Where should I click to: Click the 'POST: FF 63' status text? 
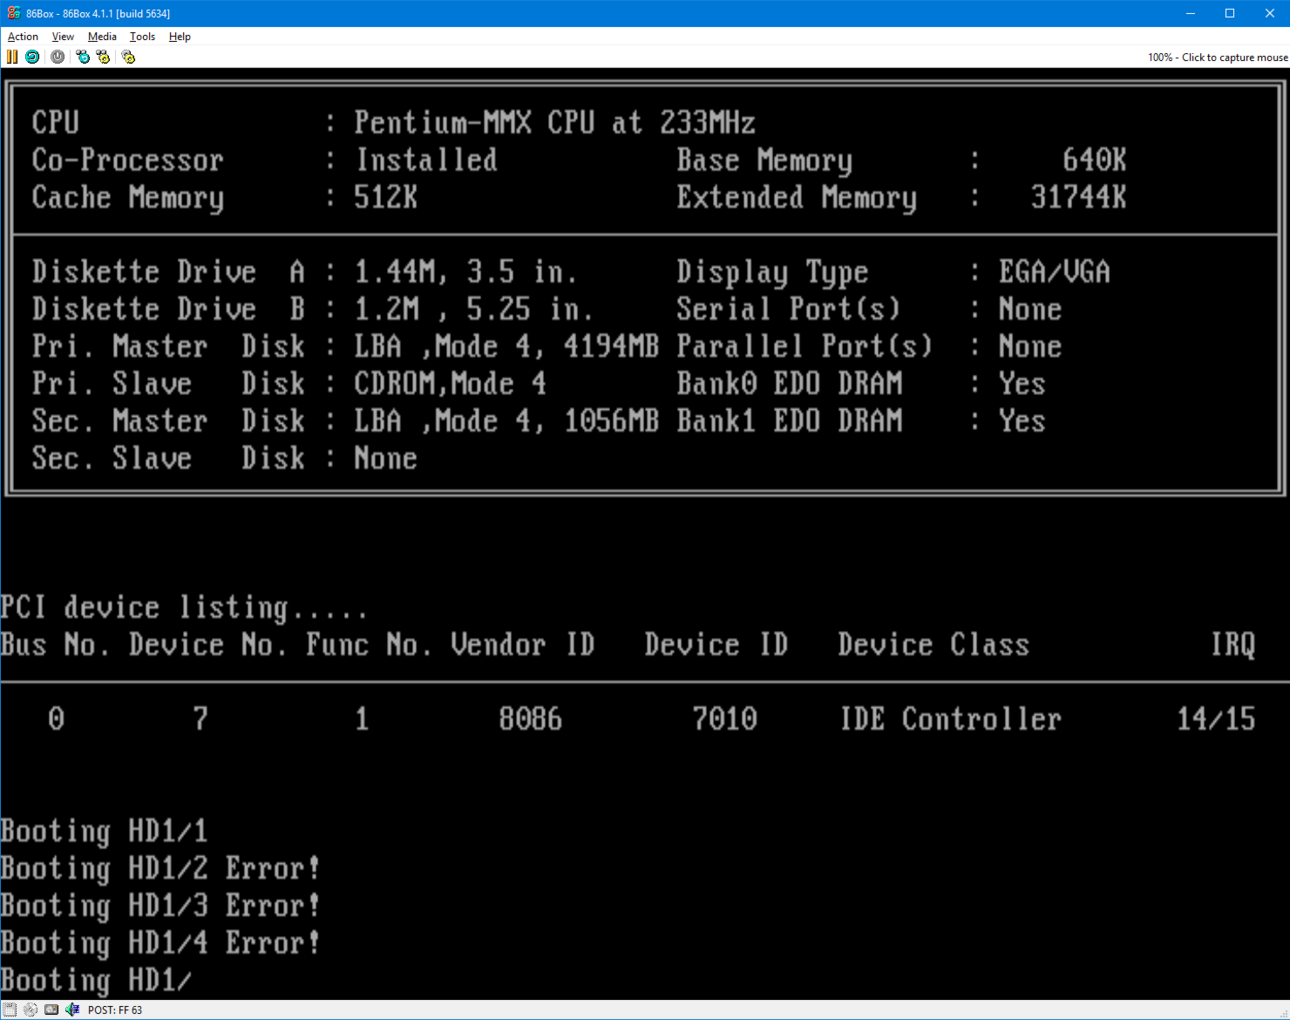115,1010
